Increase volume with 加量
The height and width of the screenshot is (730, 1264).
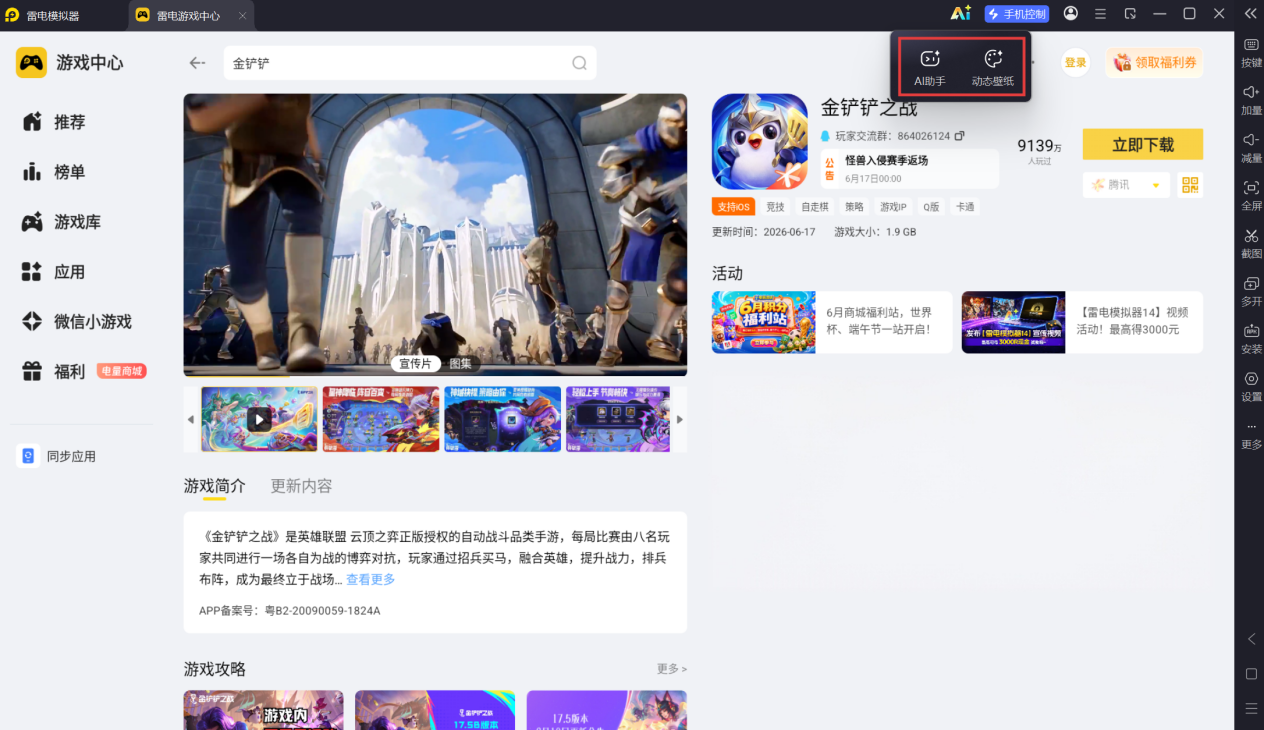[x=1251, y=101]
